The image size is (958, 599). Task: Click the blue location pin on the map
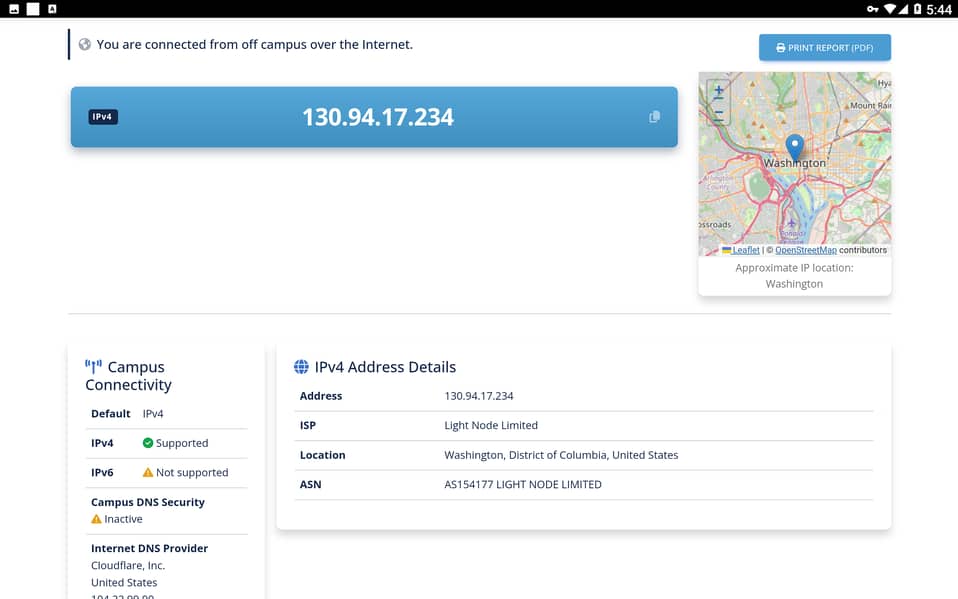click(x=794, y=147)
